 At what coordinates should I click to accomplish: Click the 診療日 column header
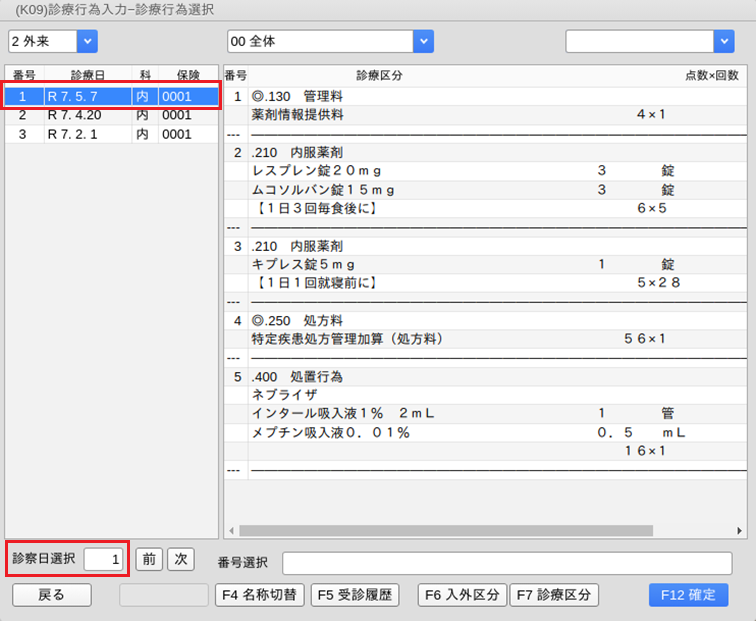(x=88, y=75)
